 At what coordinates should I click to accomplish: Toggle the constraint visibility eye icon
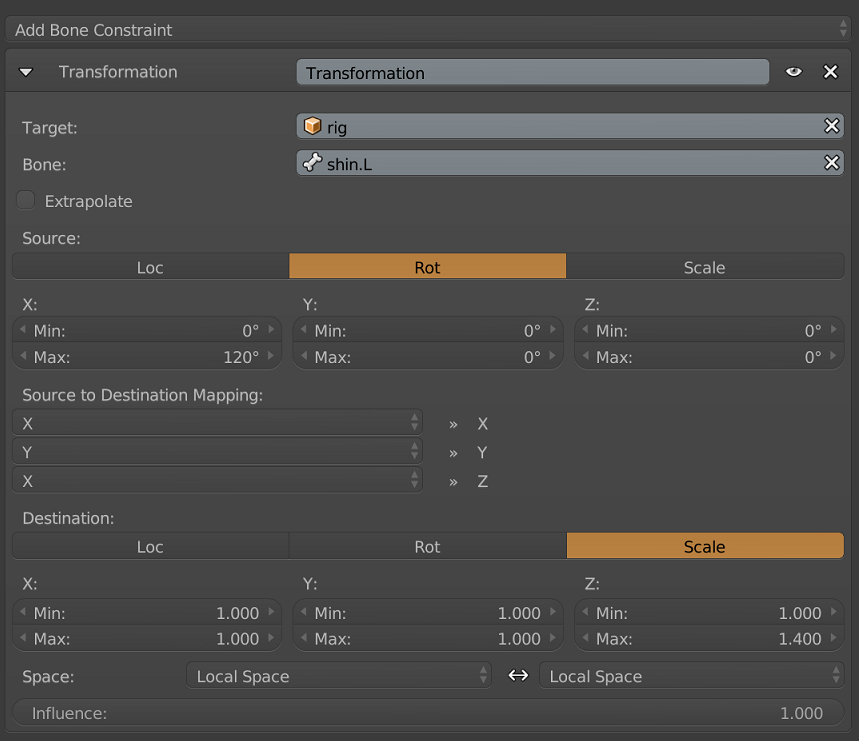pos(793,72)
